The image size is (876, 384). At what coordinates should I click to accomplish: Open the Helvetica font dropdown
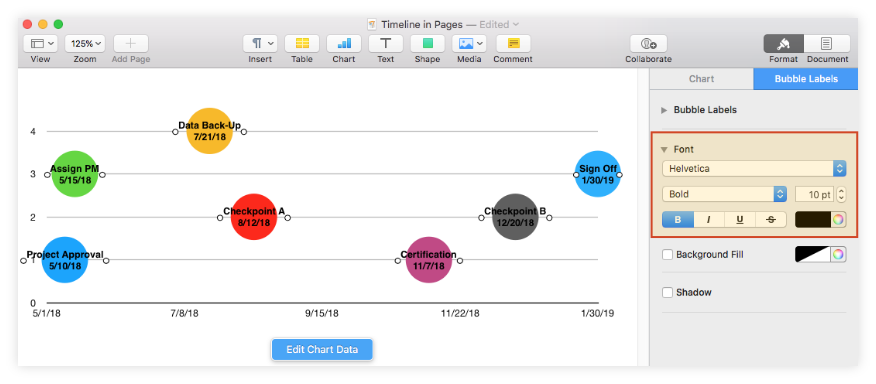tap(754, 168)
